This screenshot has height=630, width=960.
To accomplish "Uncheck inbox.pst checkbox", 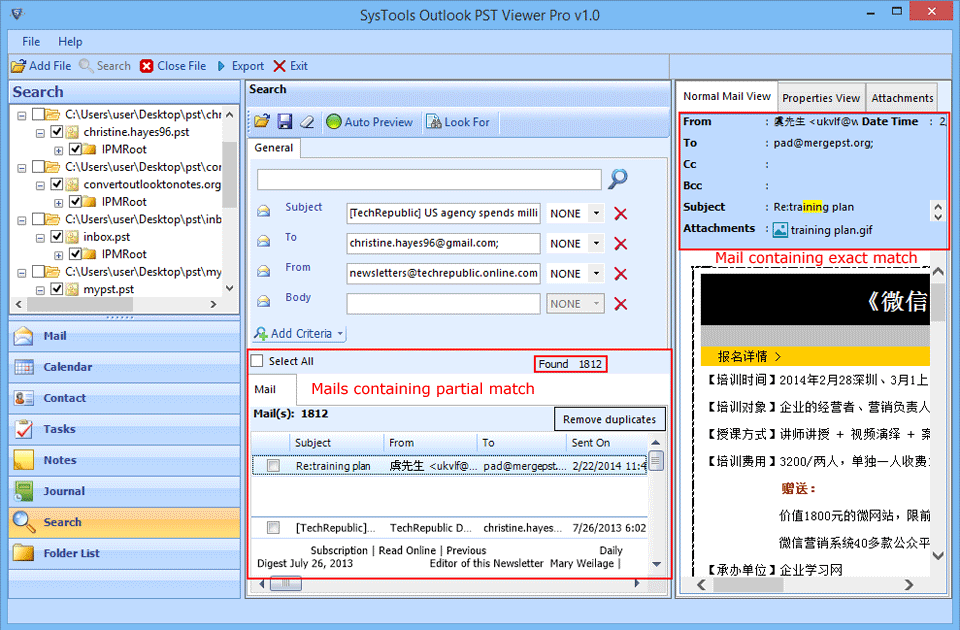I will pos(57,236).
